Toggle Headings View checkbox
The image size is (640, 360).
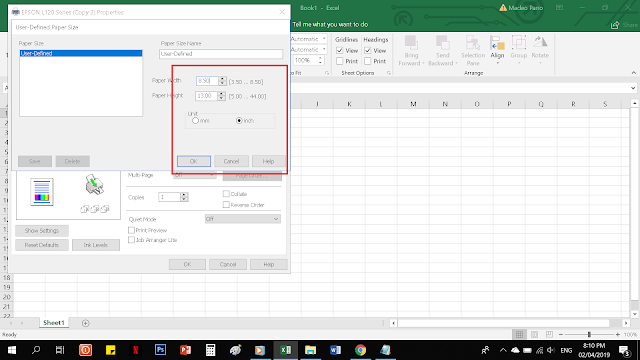click(x=368, y=51)
